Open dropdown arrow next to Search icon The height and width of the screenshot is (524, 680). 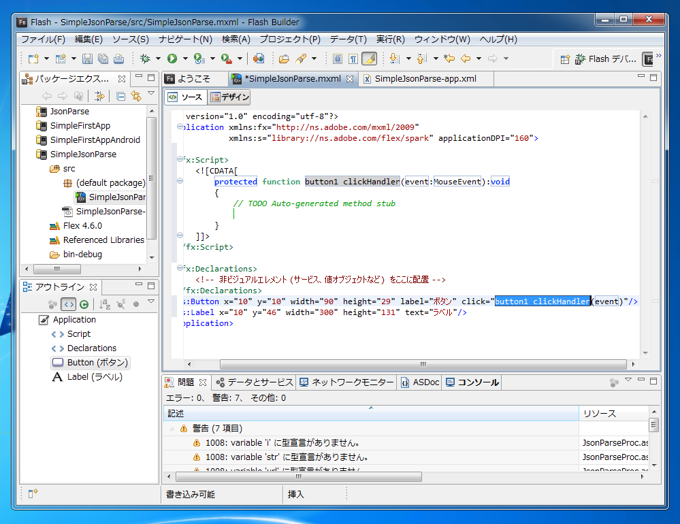coord(314,59)
